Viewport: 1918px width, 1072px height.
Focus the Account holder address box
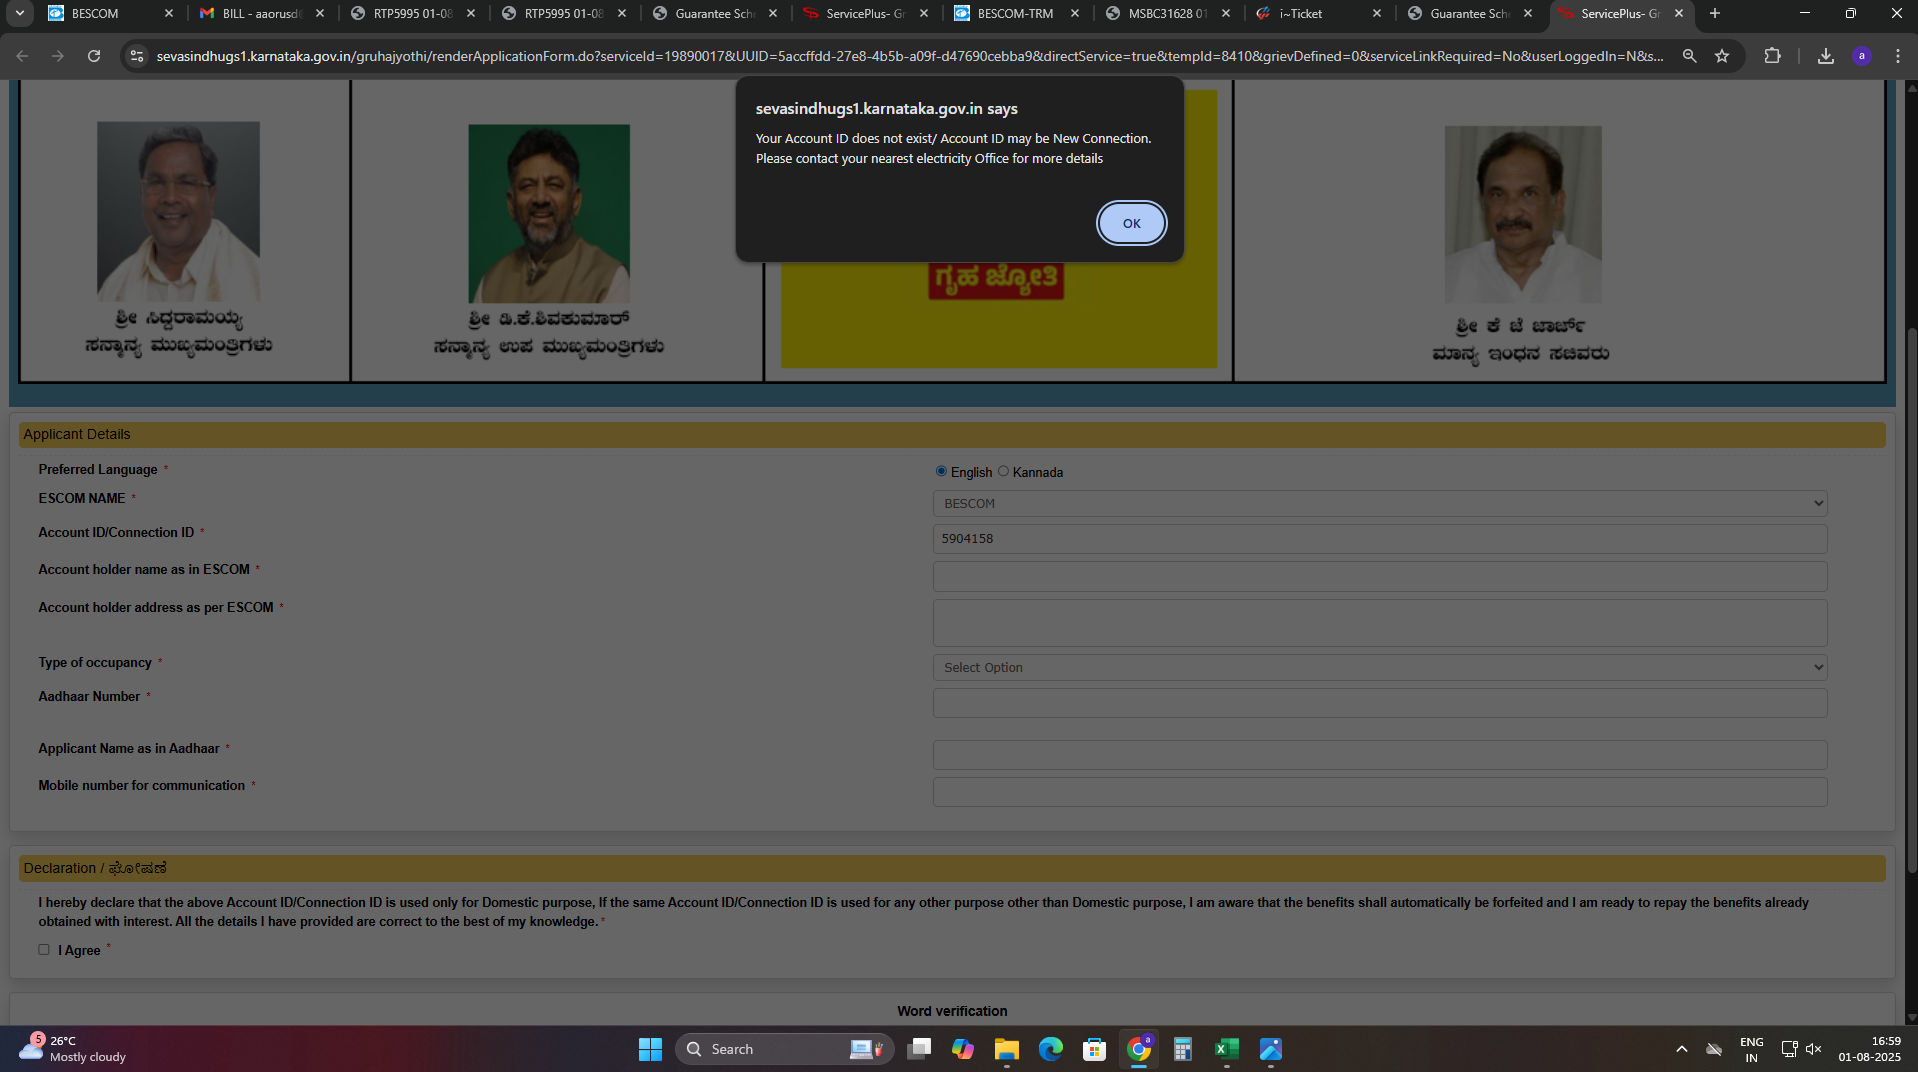click(1380, 623)
